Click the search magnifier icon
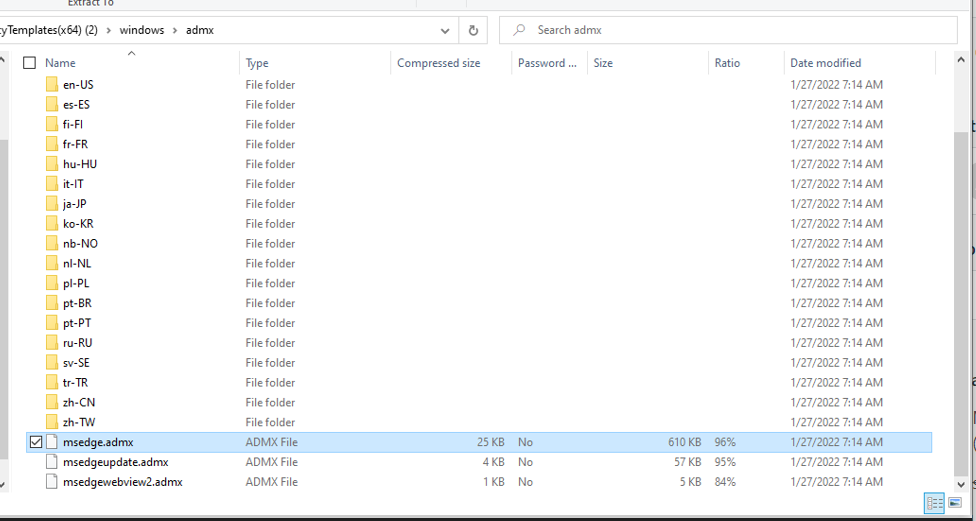 [520, 30]
